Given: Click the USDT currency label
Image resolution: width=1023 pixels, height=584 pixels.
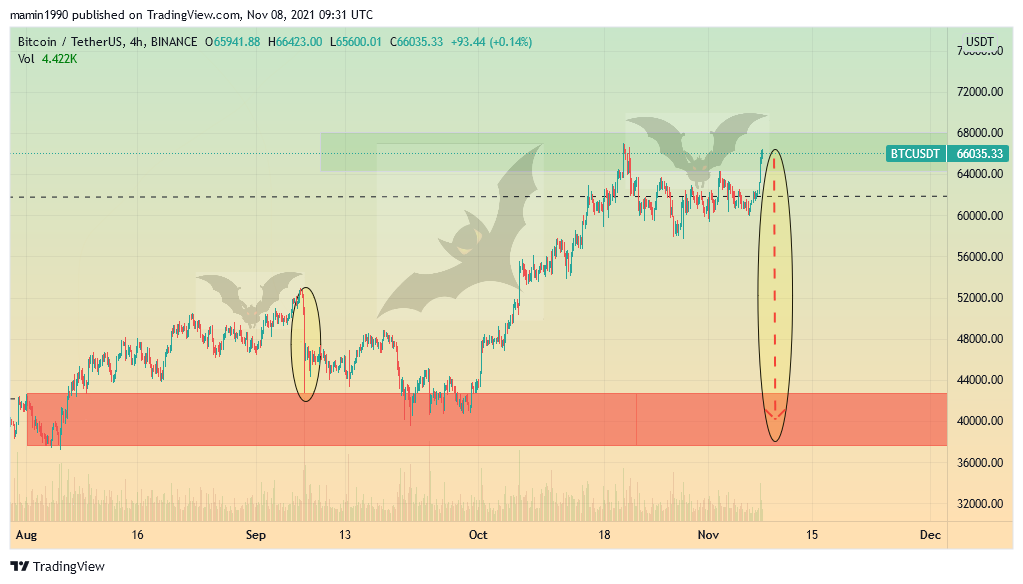Looking at the screenshot, I should (x=979, y=42).
